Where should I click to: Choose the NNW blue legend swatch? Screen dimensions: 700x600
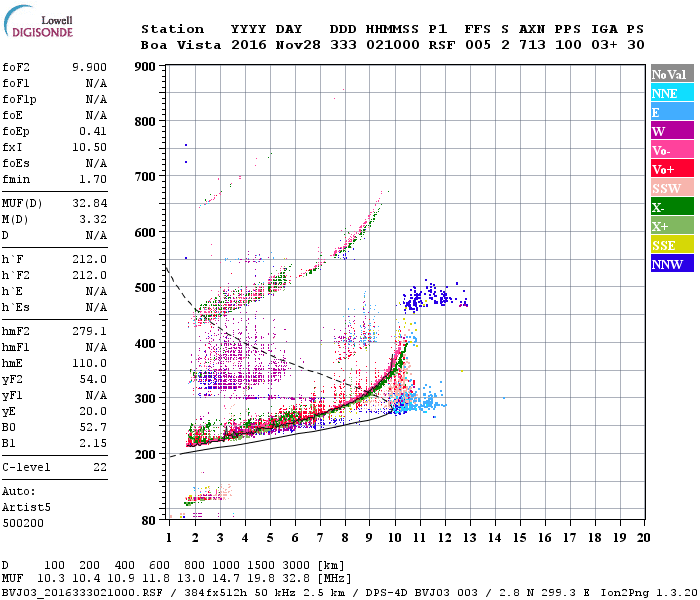click(x=672, y=263)
